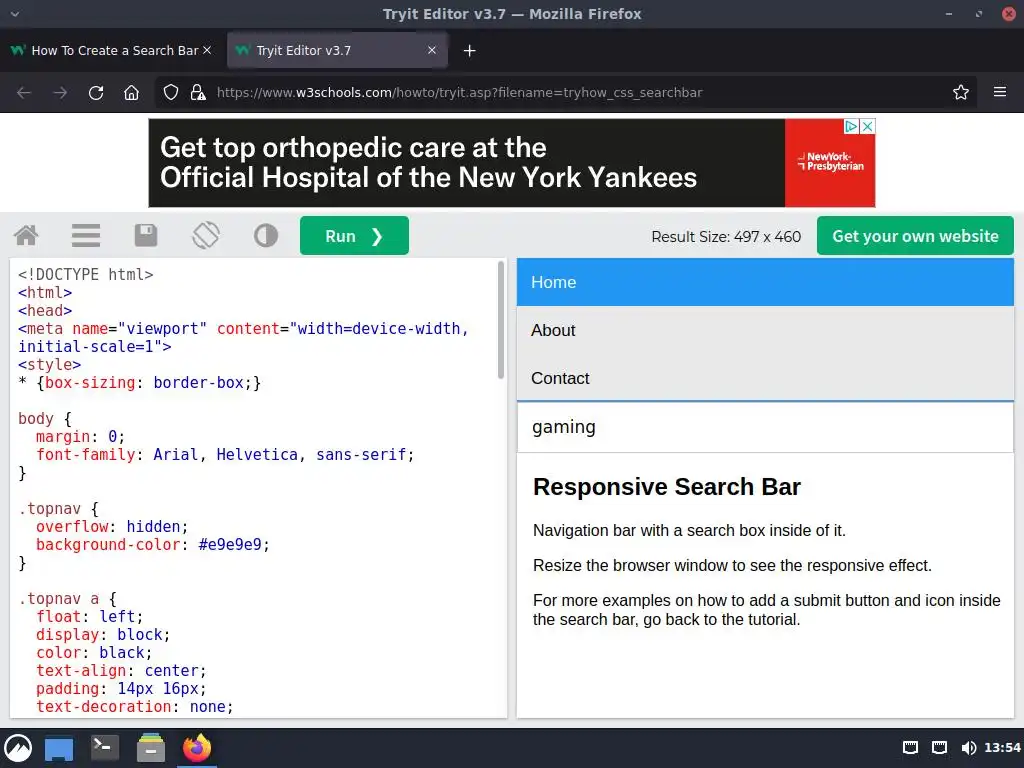Click the About link in result navbar

pyautogui.click(x=765, y=330)
